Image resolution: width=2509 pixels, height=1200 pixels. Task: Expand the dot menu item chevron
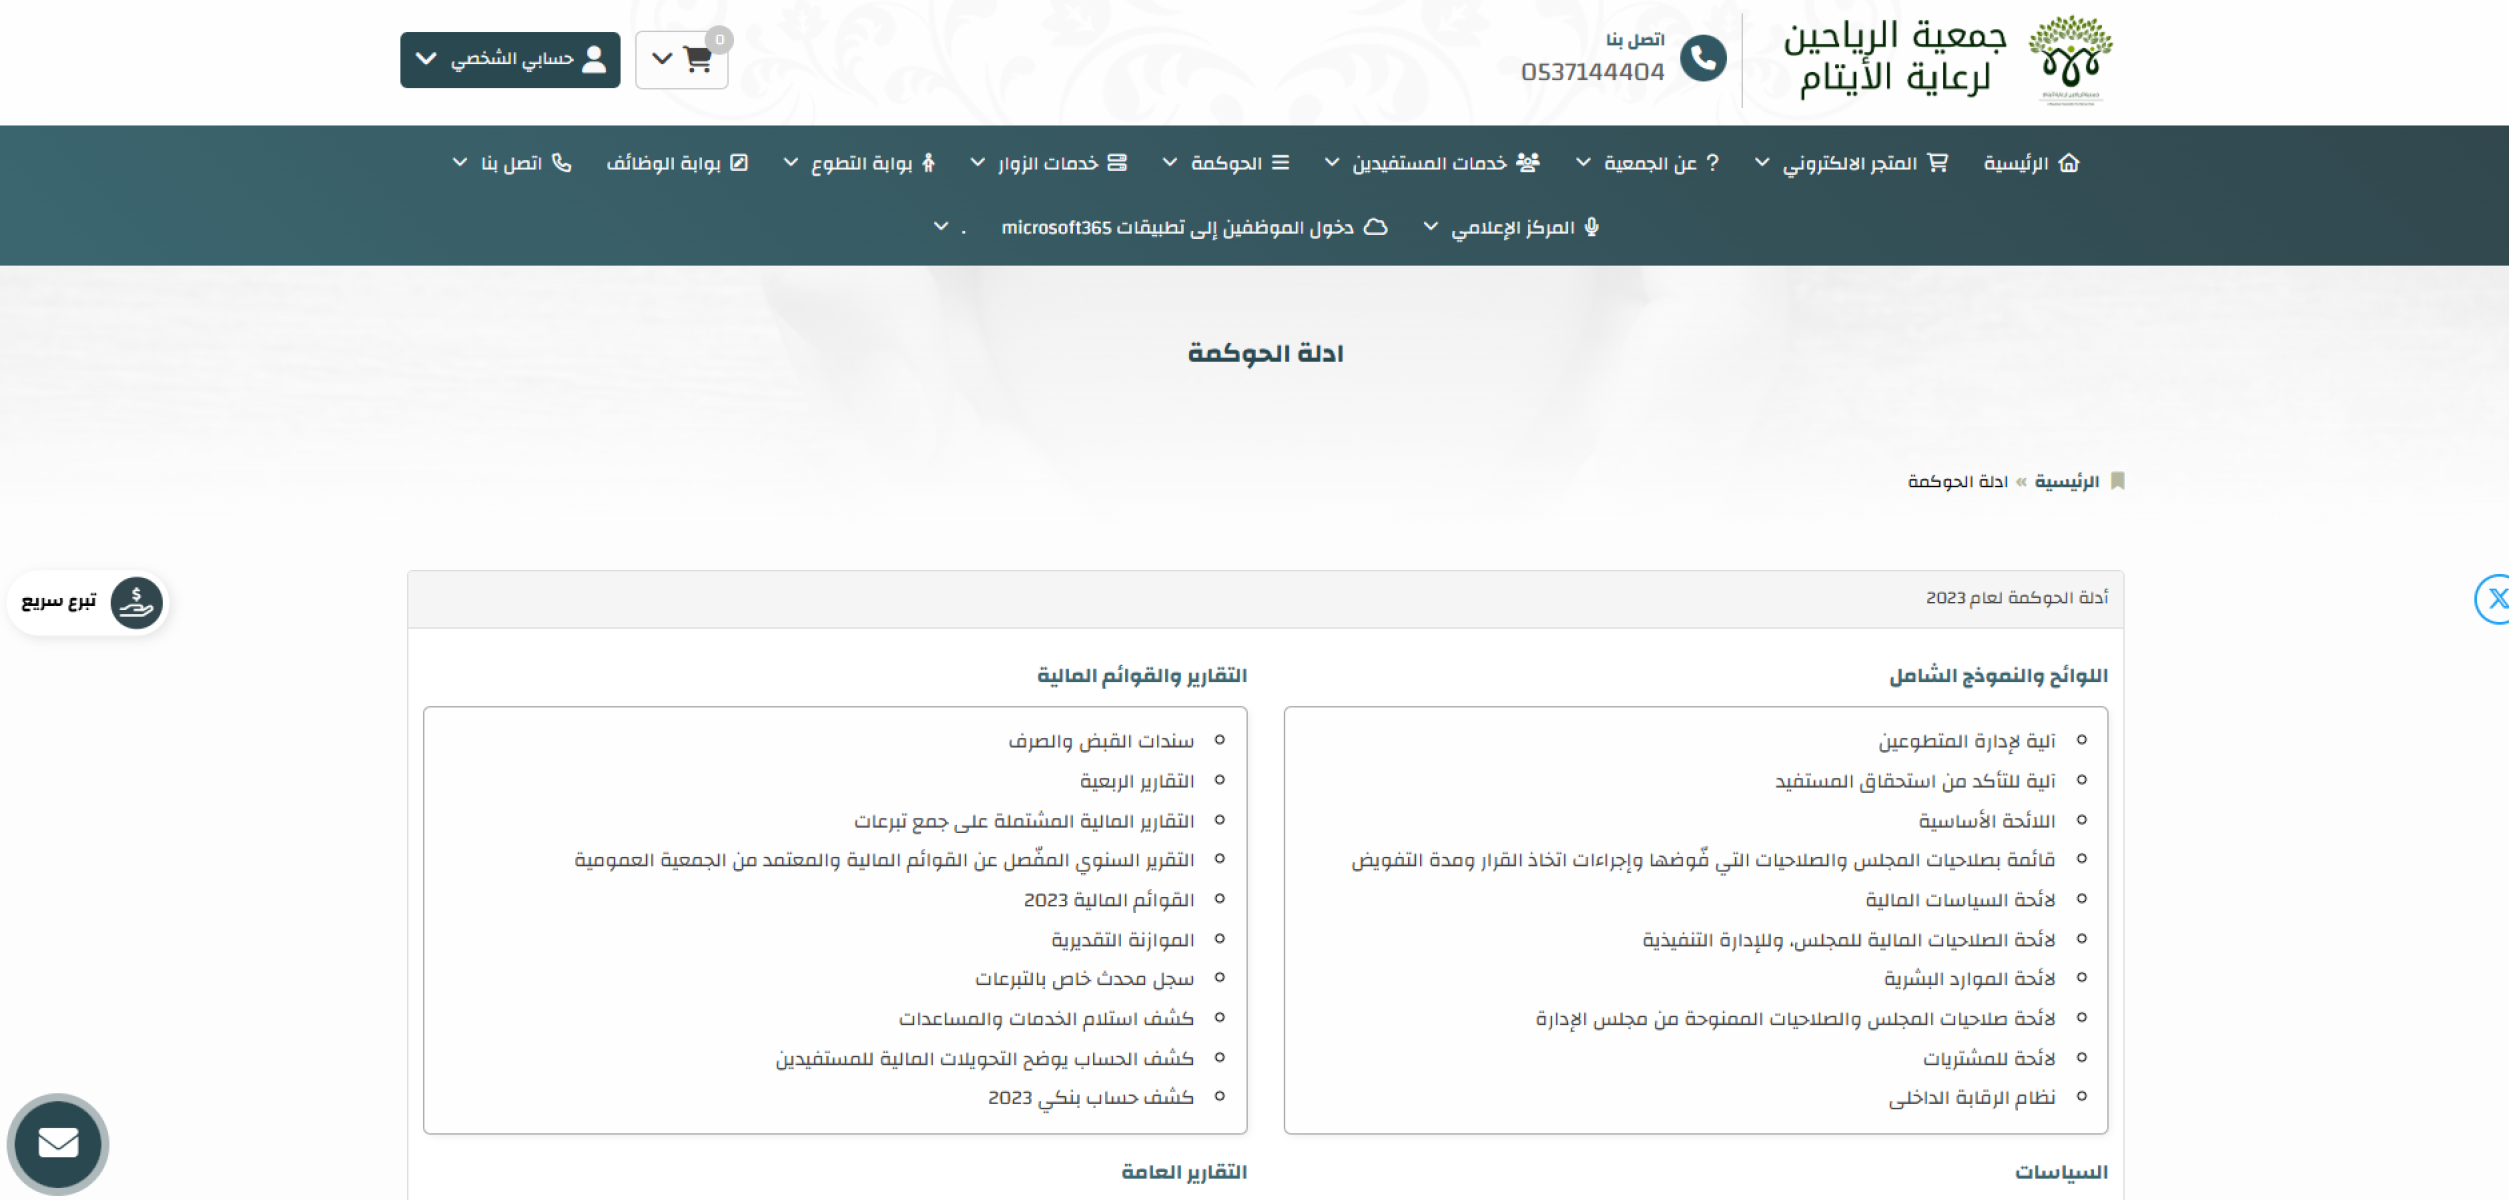pos(941,227)
